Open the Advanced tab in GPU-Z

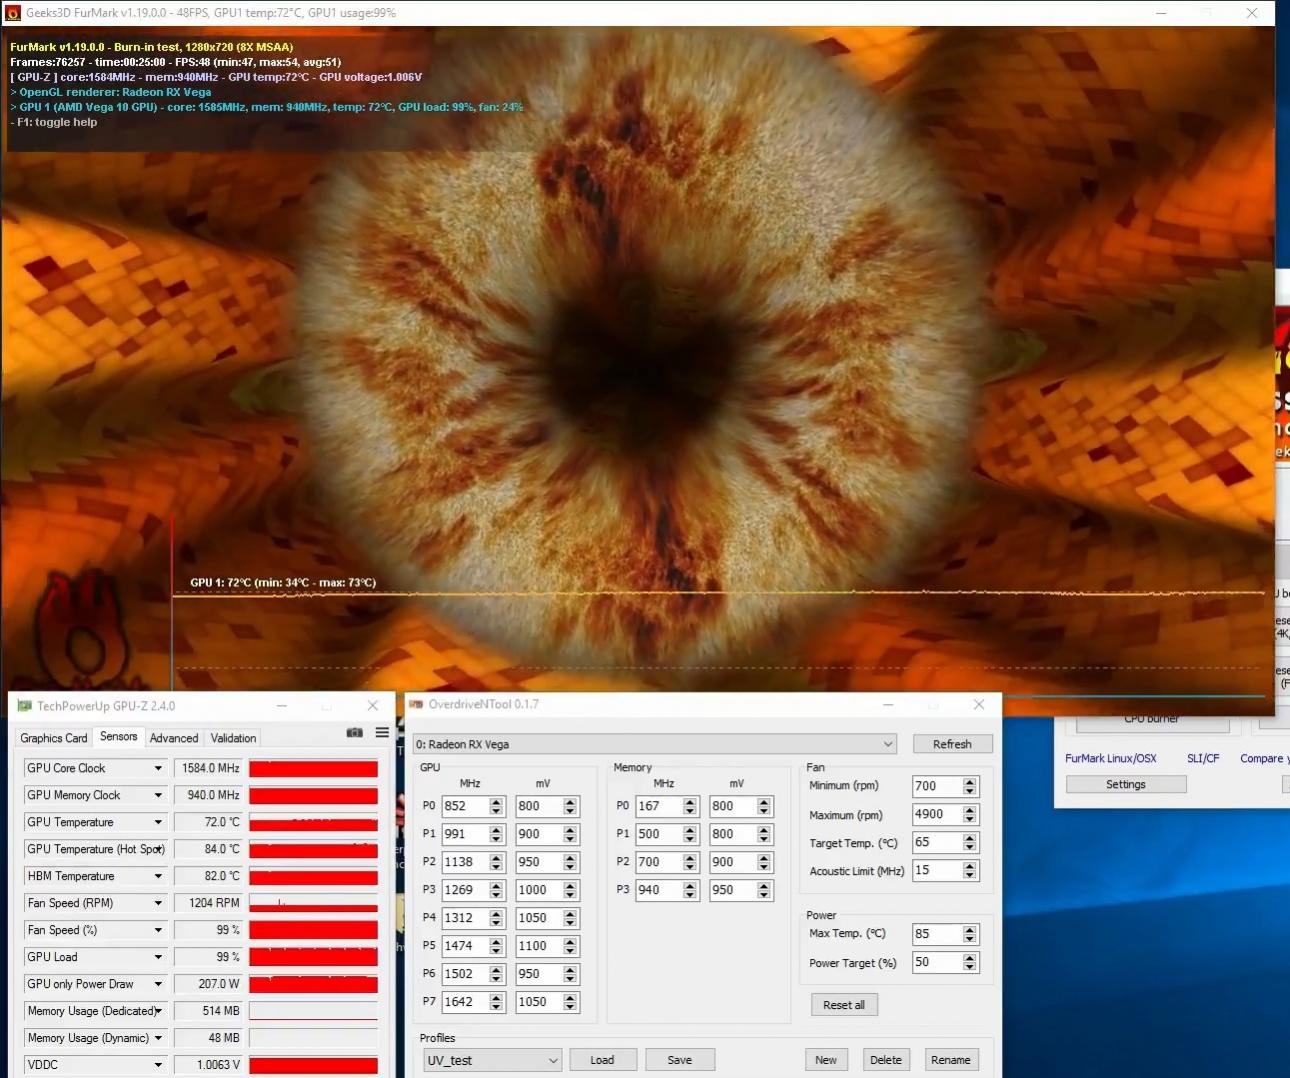(174, 738)
